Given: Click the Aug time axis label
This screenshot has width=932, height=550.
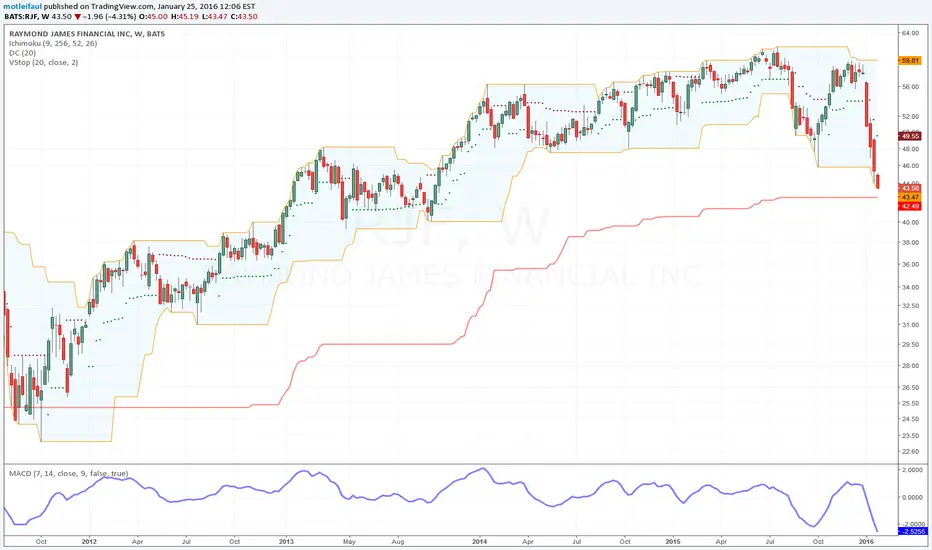Looking at the screenshot, I should tap(398, 542).
